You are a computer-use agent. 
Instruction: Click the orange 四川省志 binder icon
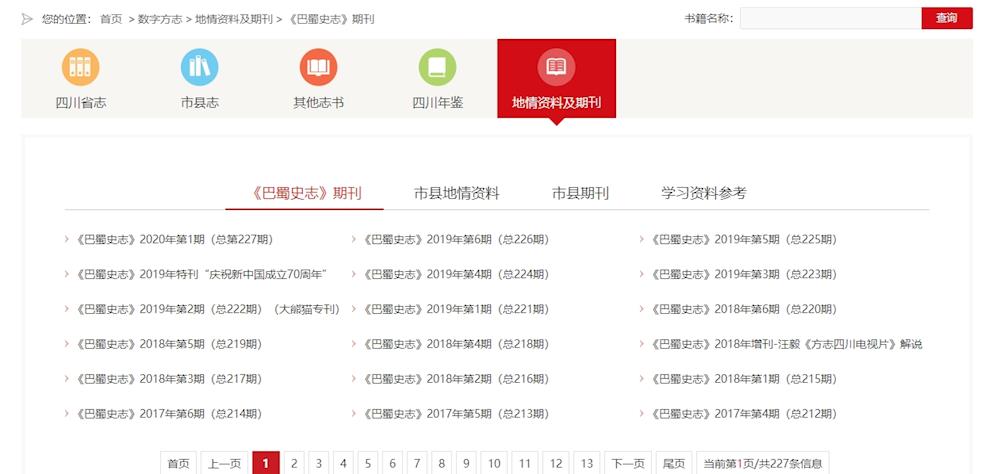81,67
